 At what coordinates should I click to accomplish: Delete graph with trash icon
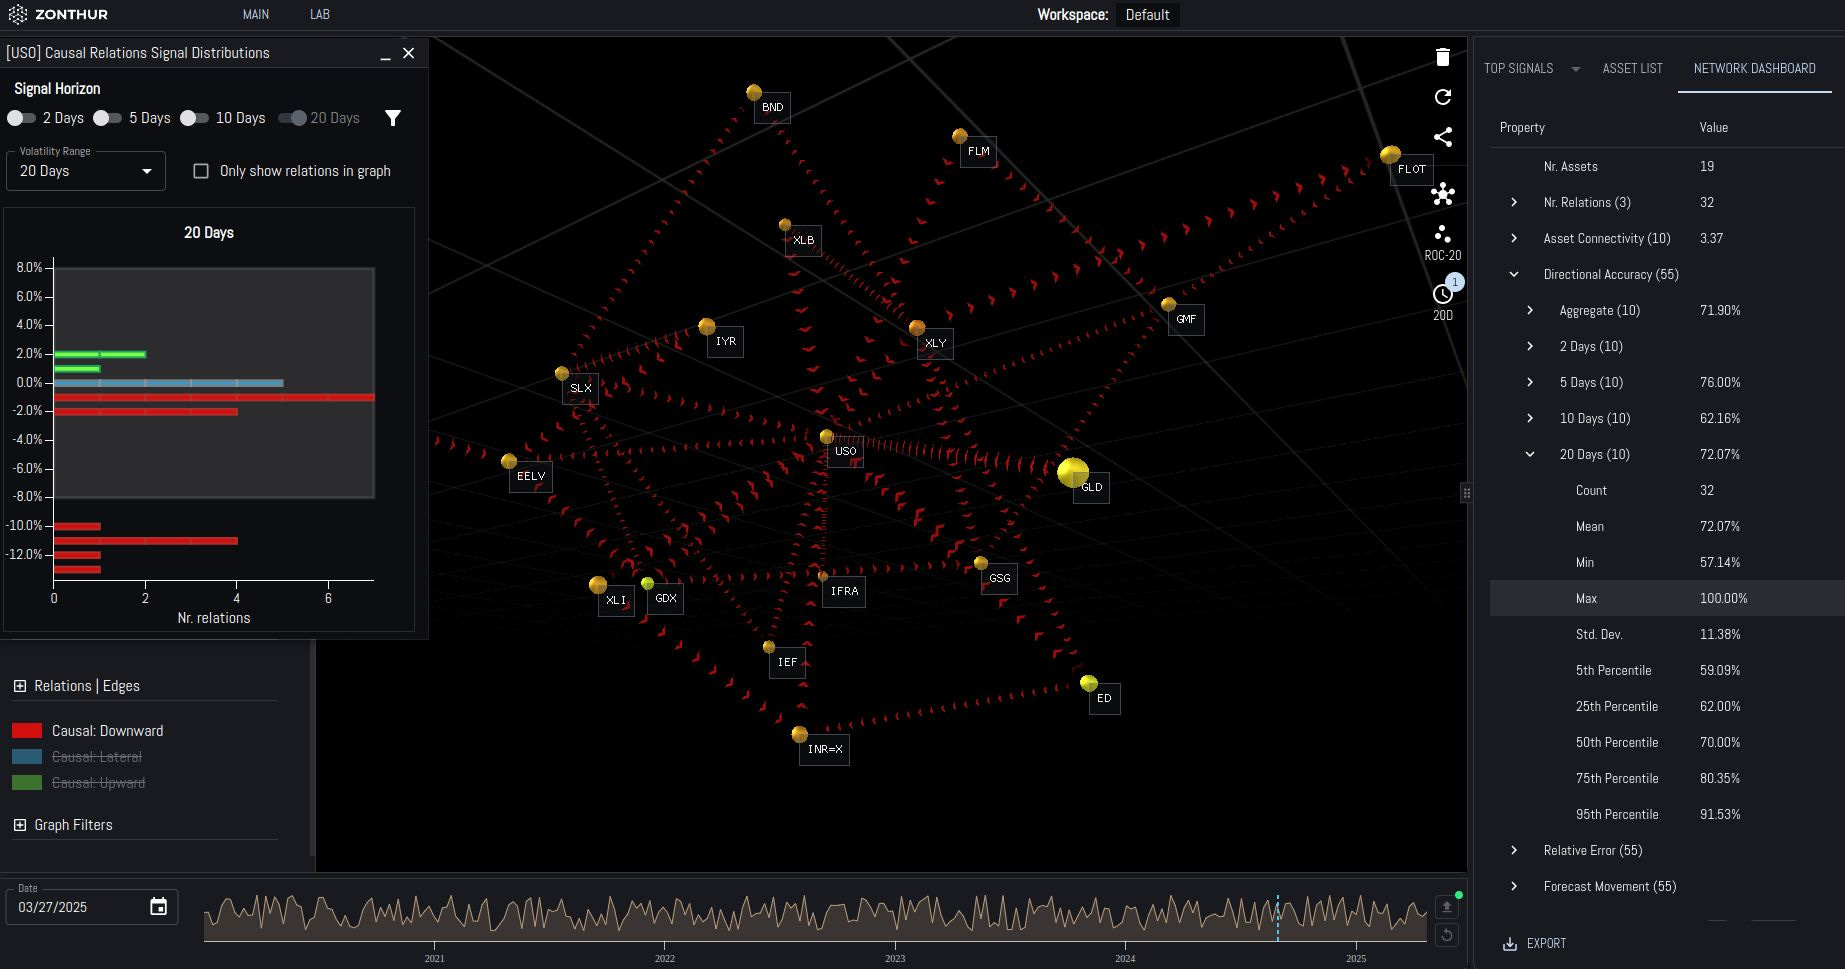(1442, 57)
